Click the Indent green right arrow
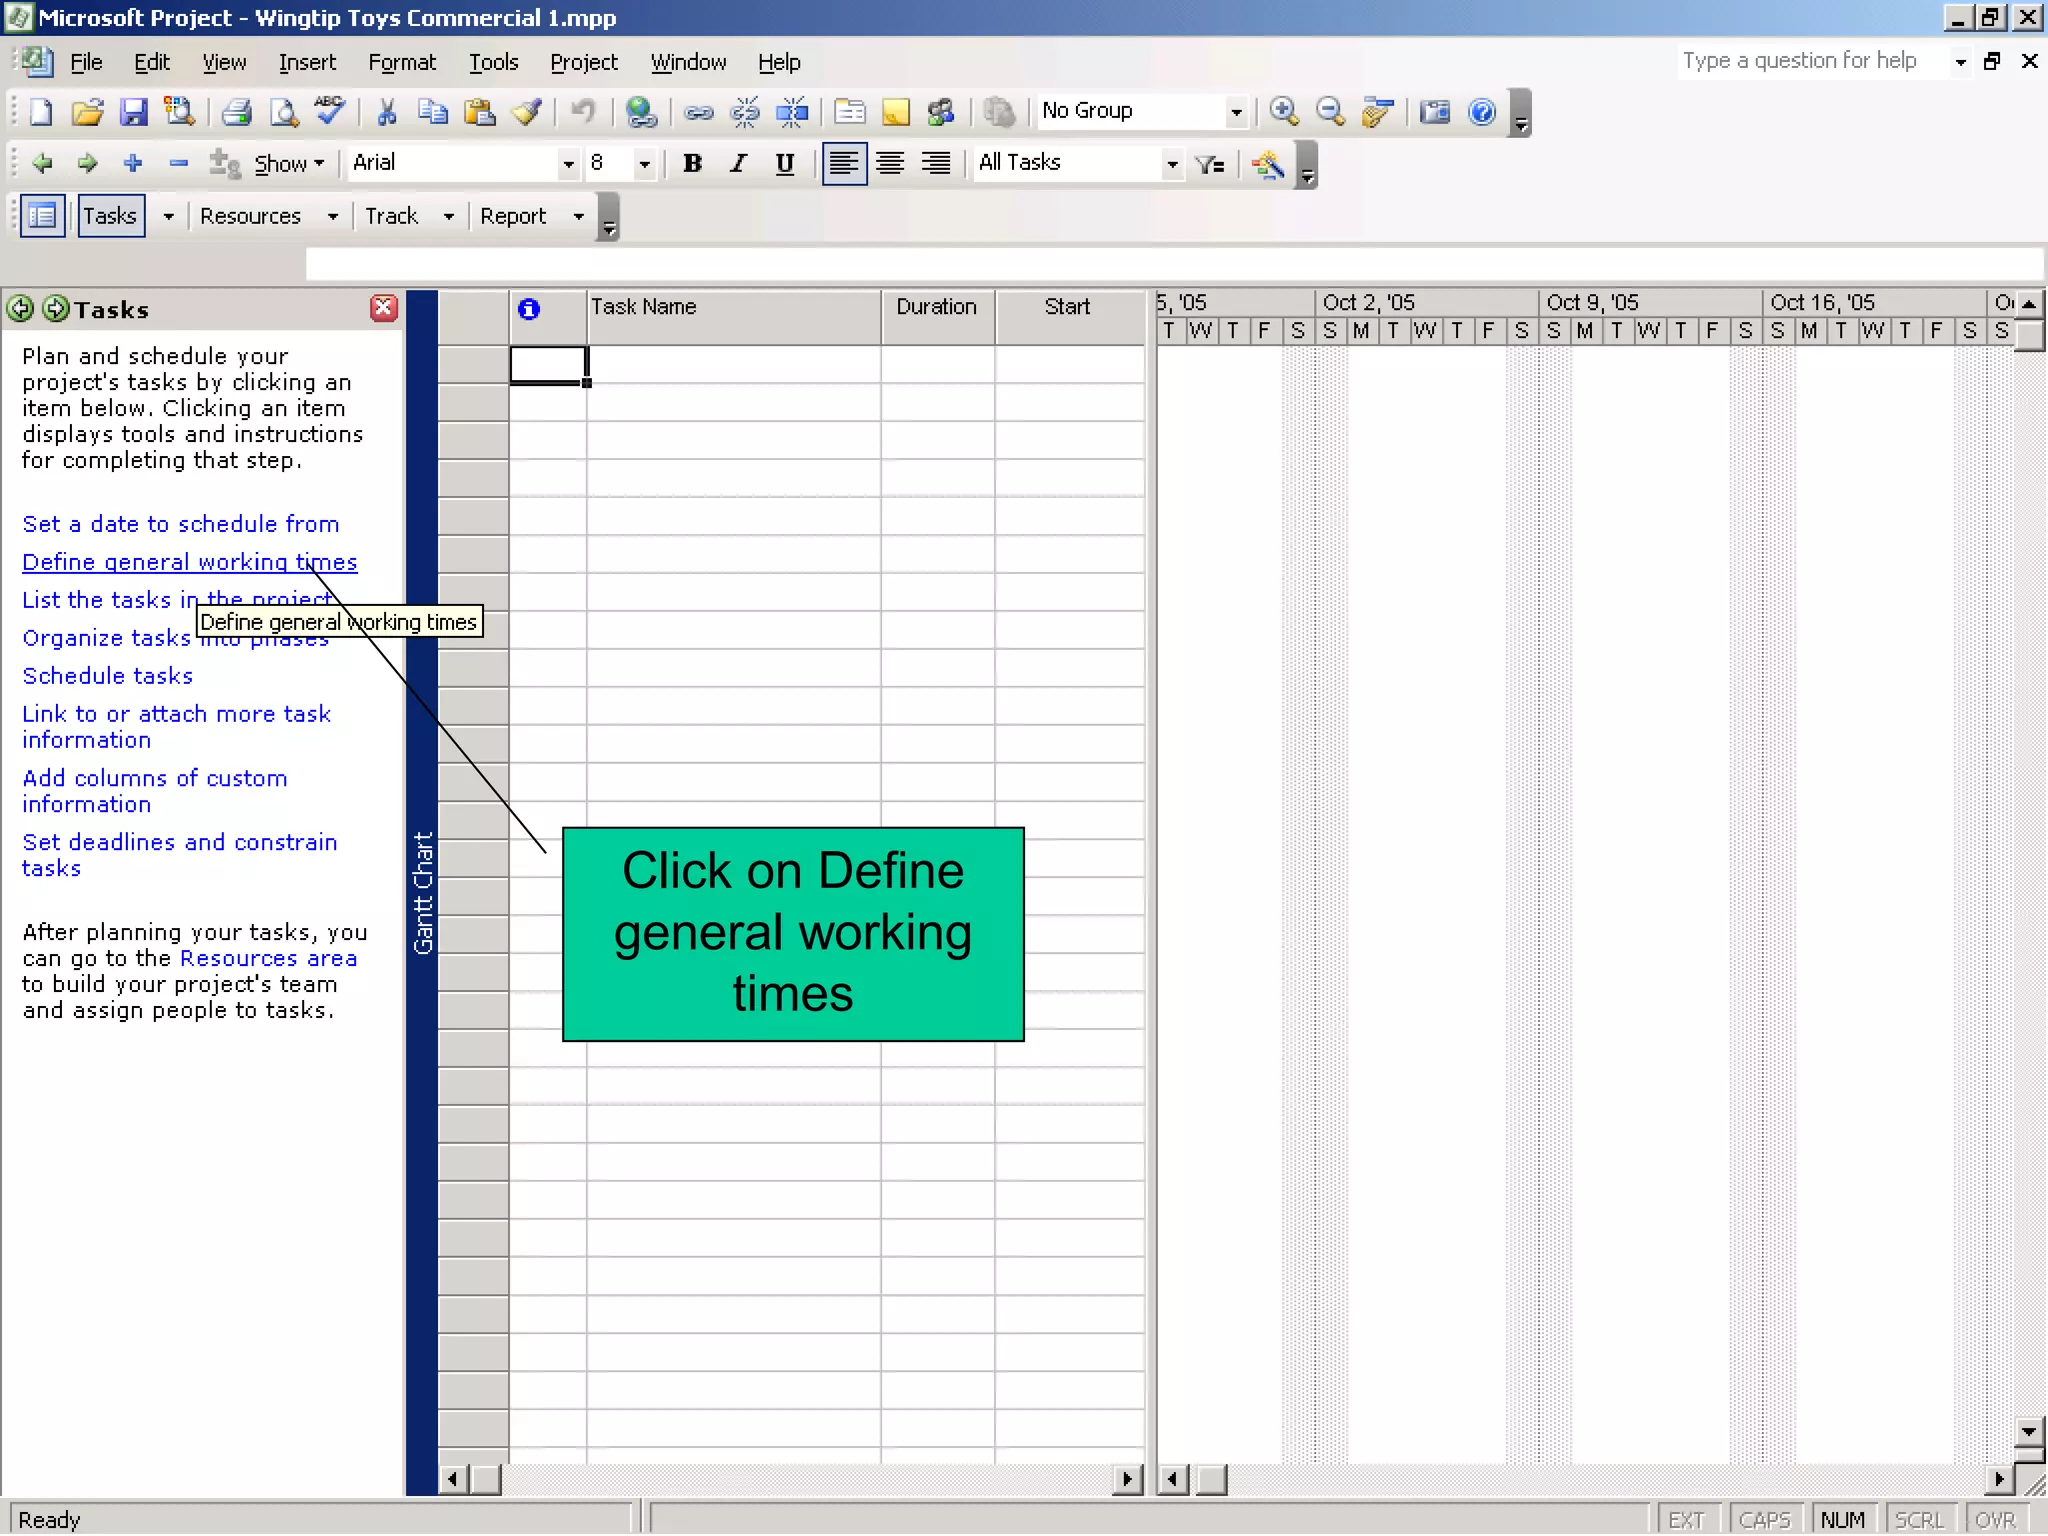This screenshot has width=2048, height=1536. click(88, 163)
